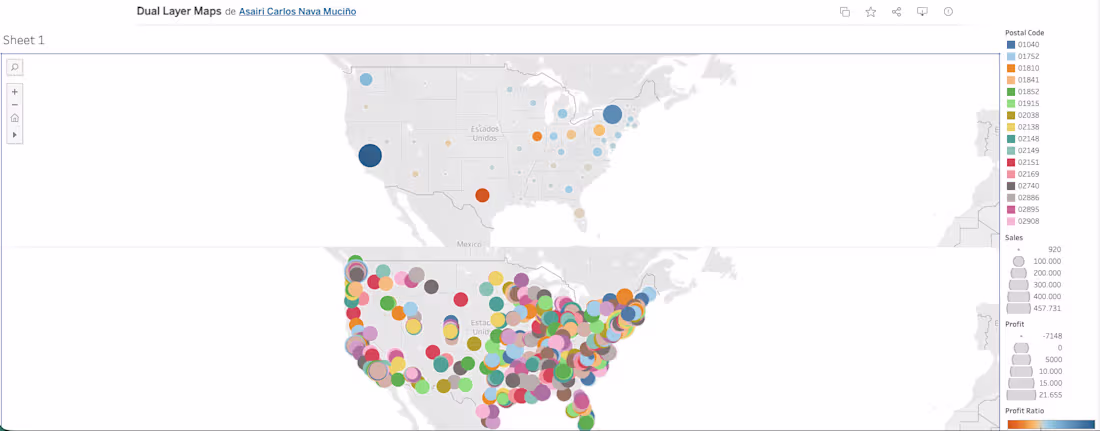Image resolution: width=1100 pixels, height=431 pixels.
Task: Click legend swatch for postal code 01841
Action: click(1011, 80)
